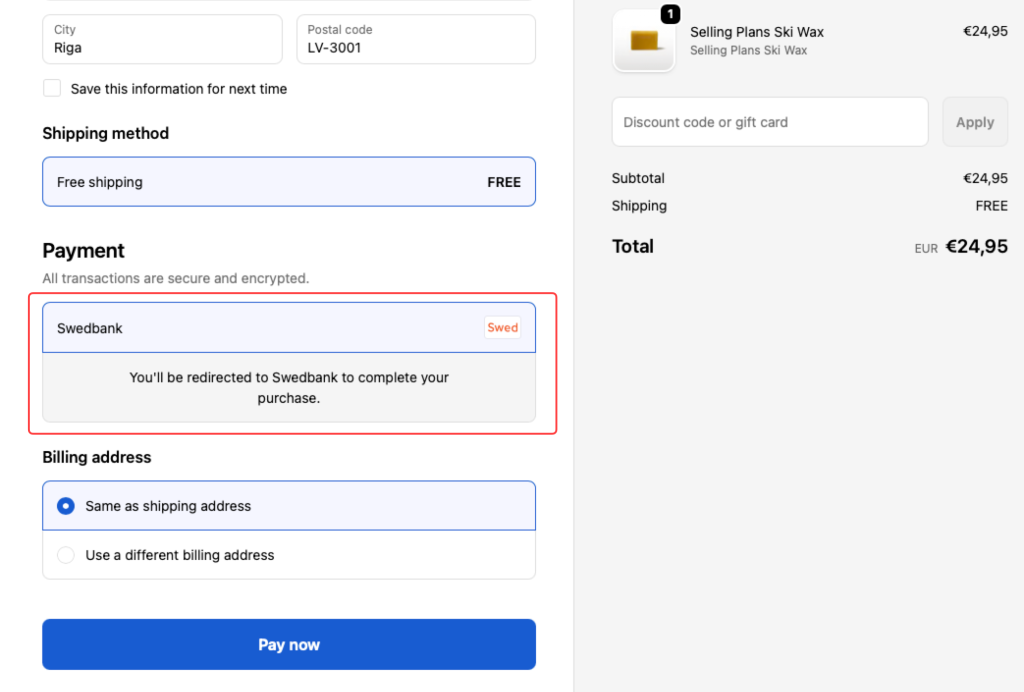Choose the Swedbank payment option
The image size is (1024, 692).
click(260, 328)
